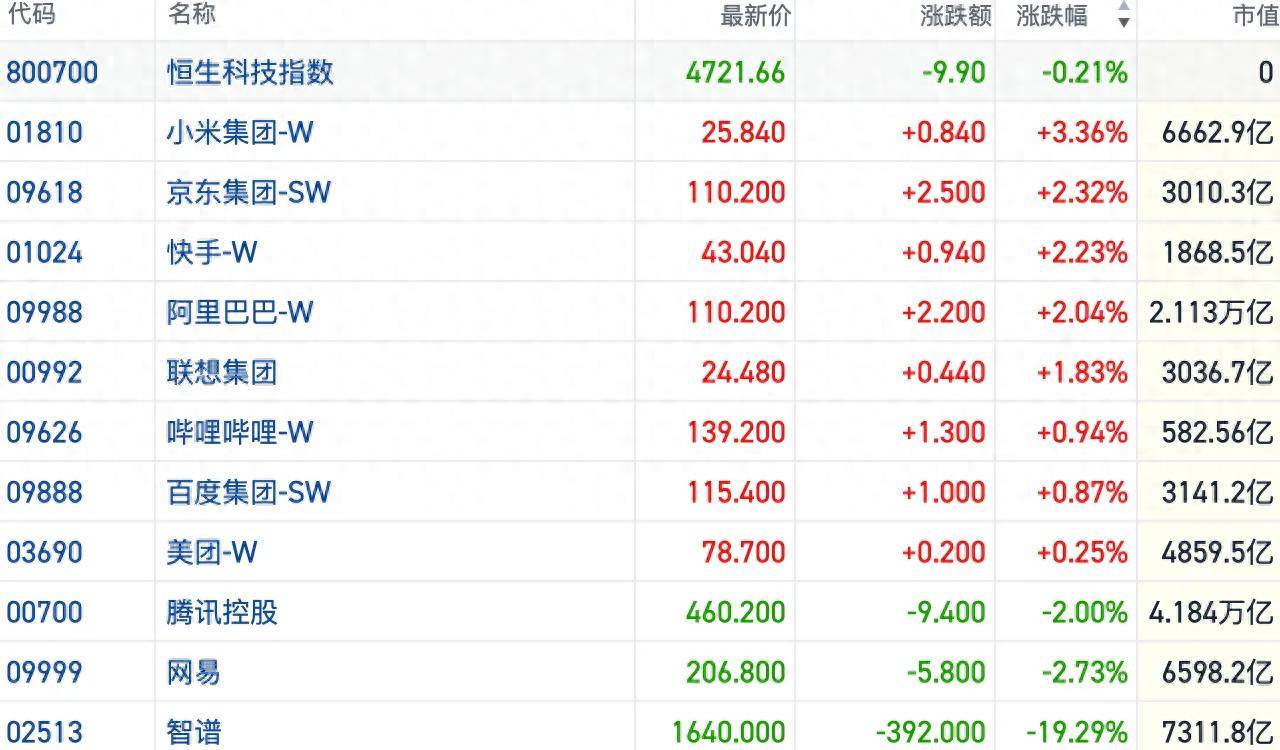1280x750 pixels.
Task: Sort by 最新价 column header
Action: click(756, 16)
